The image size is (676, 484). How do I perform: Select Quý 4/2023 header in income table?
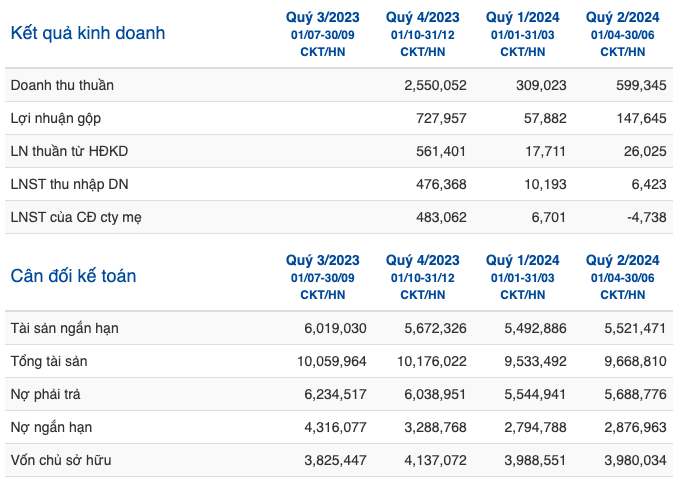[422, 17]
